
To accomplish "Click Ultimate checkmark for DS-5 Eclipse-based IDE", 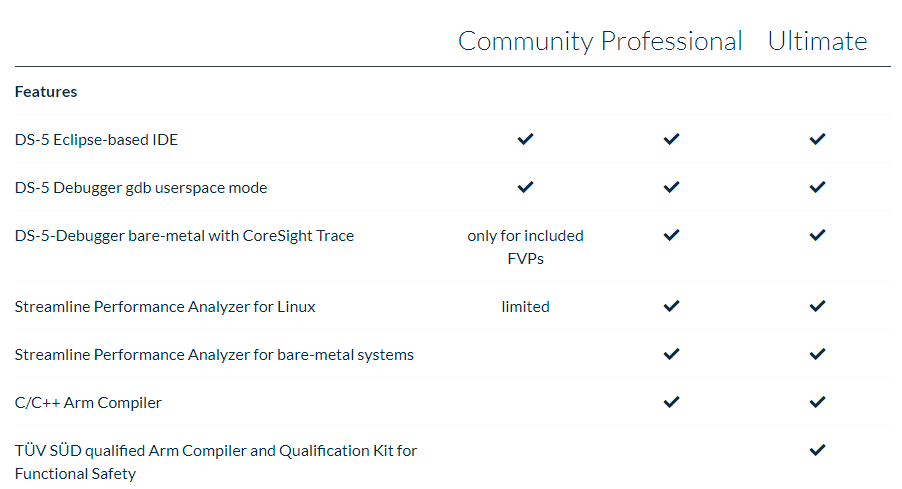I will 817,139.
